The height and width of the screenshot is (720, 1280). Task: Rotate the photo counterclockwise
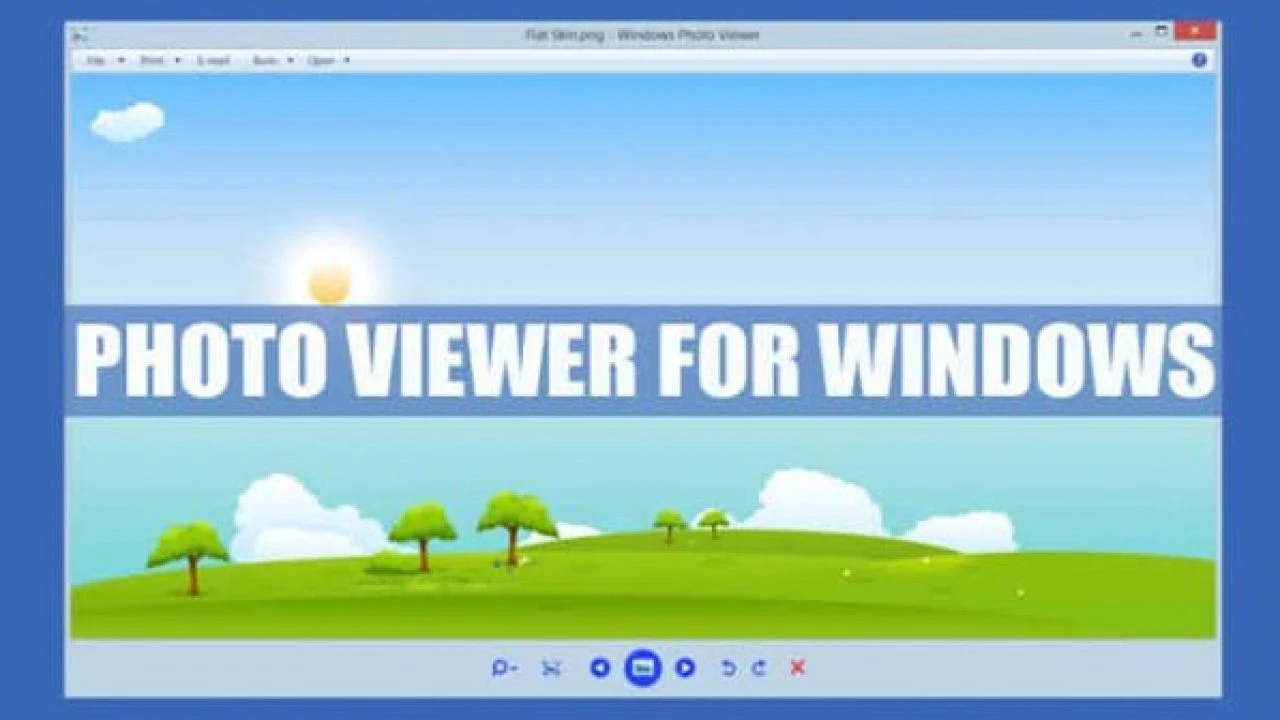click(729, 668)
